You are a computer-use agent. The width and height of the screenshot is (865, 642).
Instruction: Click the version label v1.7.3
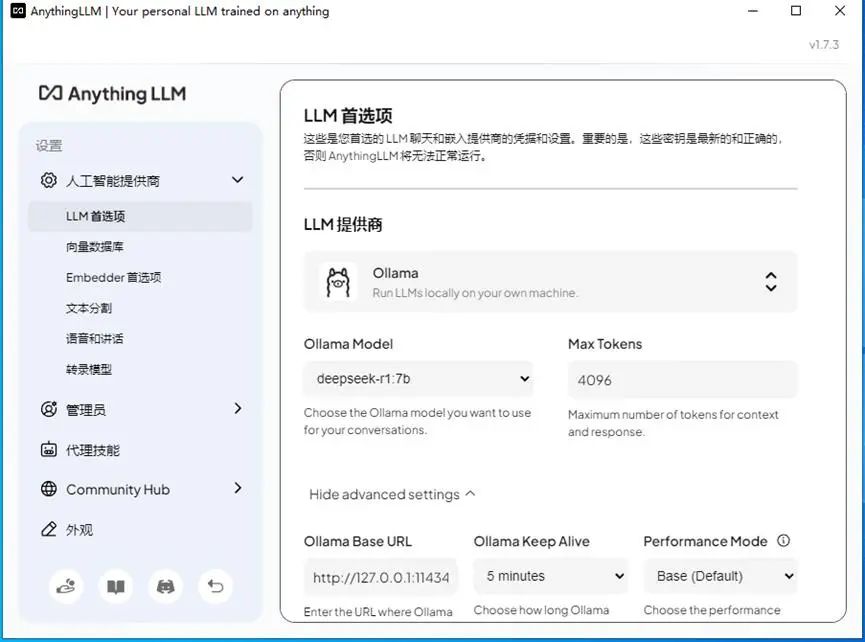point(824,45)
